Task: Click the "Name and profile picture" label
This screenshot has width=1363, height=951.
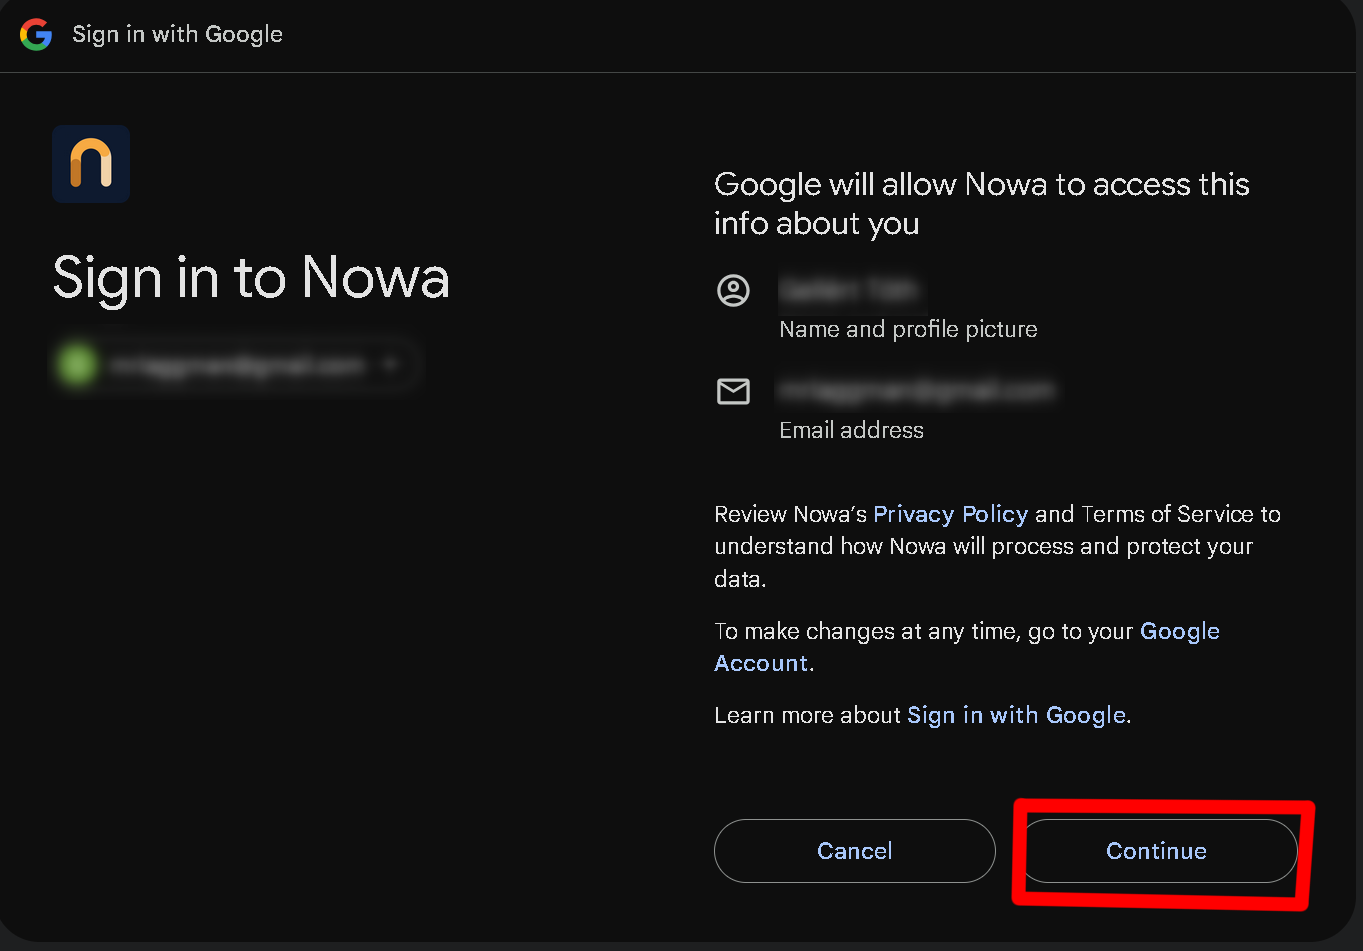Action: (908, 330)
